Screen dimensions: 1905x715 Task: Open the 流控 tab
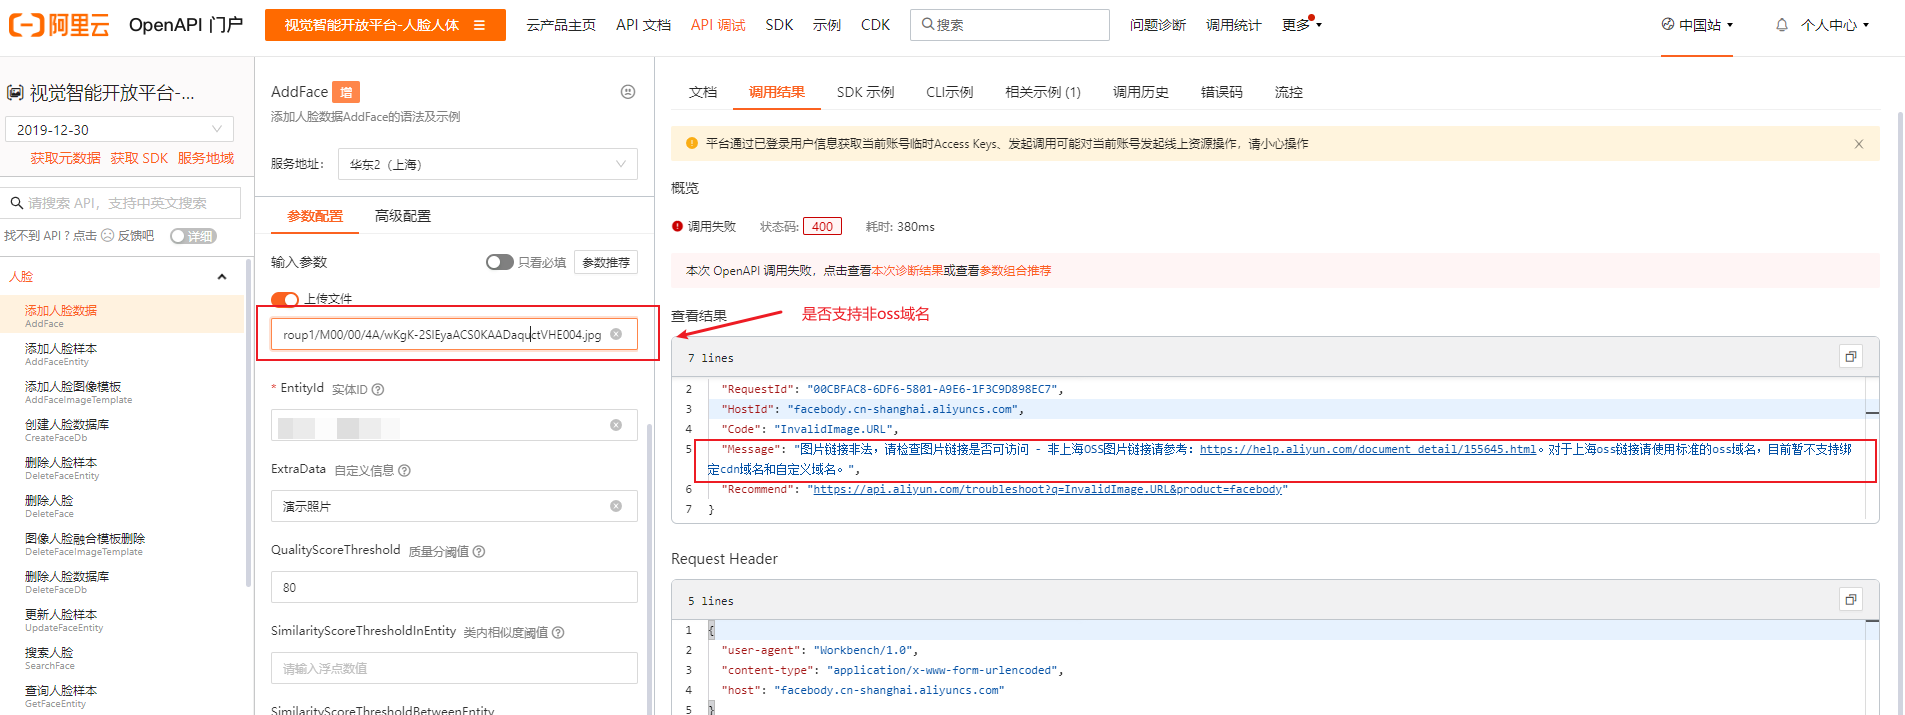point(1289,92)
